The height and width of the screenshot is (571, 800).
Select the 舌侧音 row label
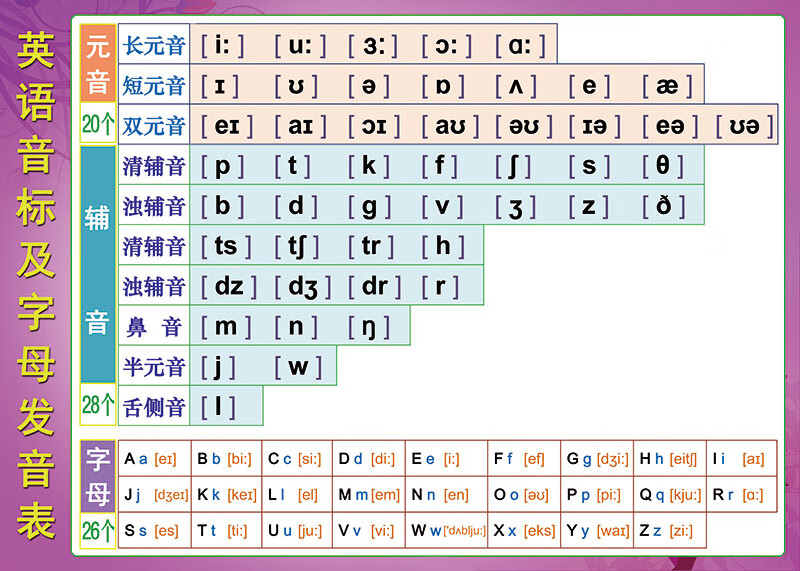[154, 406]
